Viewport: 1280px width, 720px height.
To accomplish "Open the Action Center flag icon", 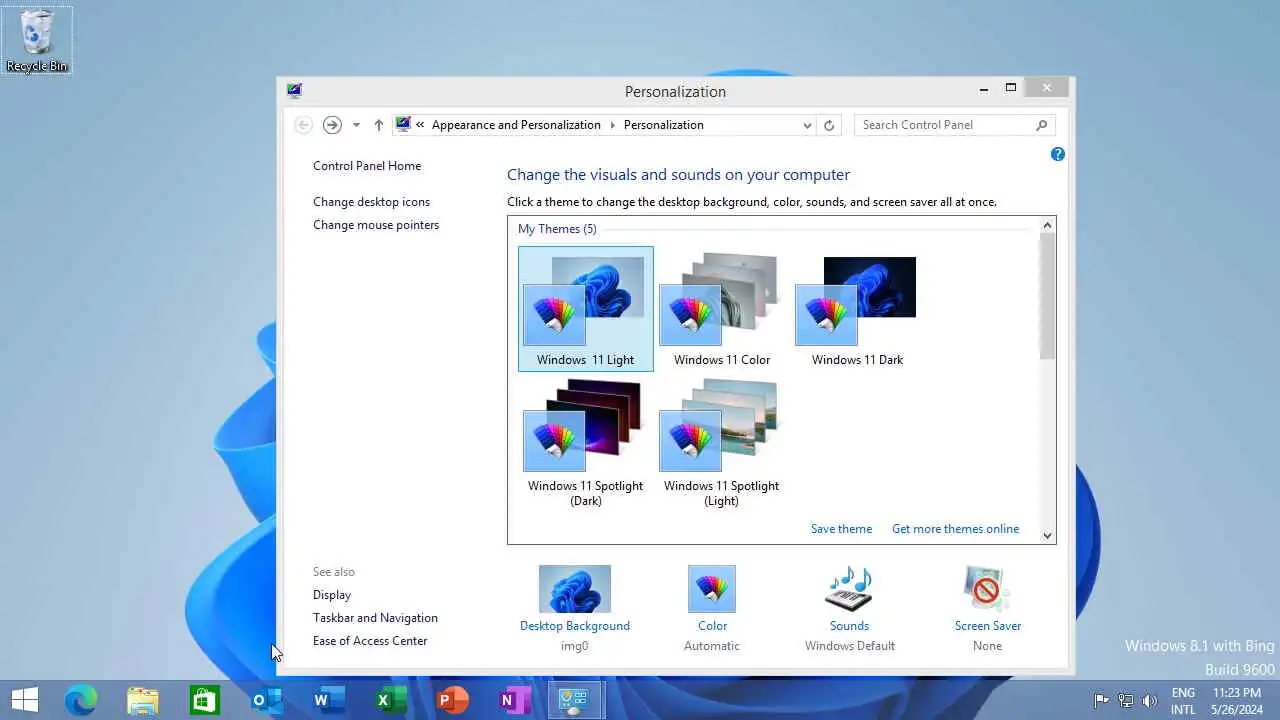I will point(1101,700).
